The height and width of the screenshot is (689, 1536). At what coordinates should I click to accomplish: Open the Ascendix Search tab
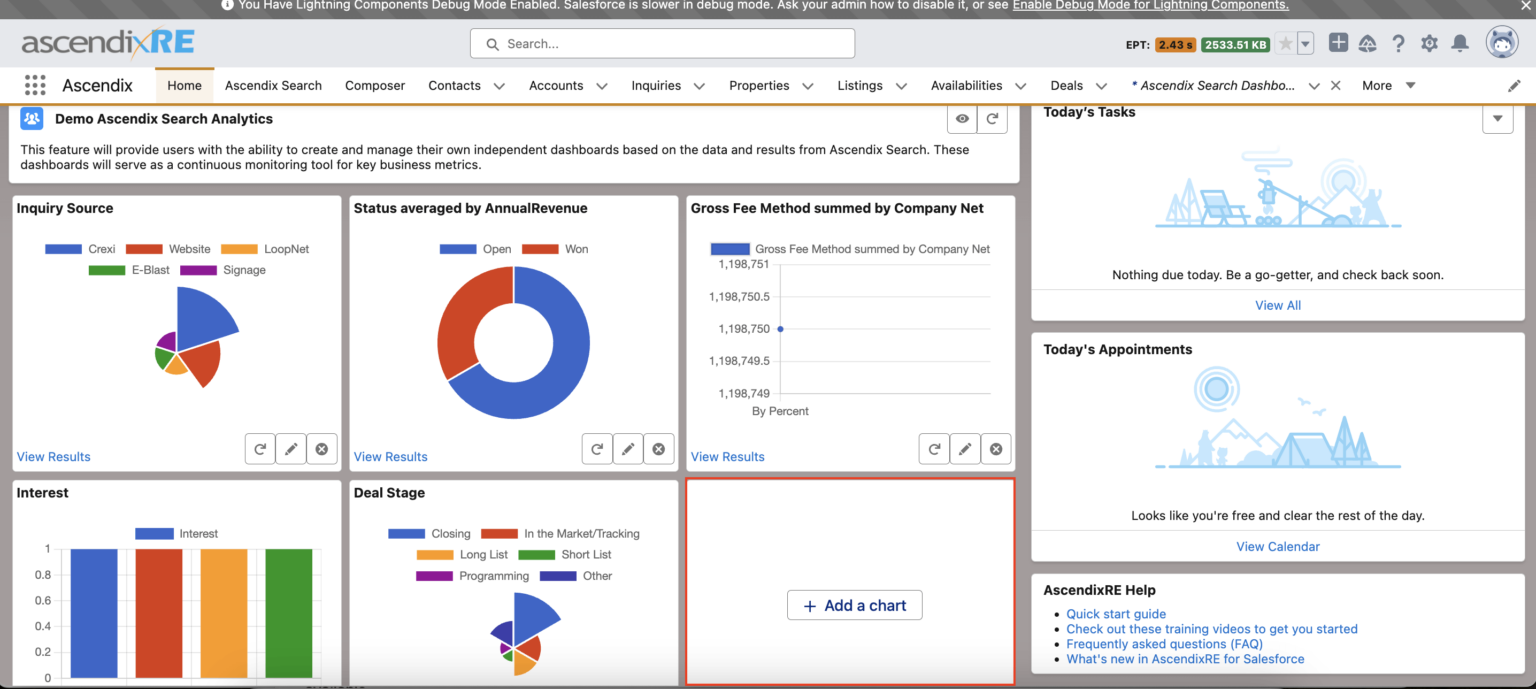273,86
